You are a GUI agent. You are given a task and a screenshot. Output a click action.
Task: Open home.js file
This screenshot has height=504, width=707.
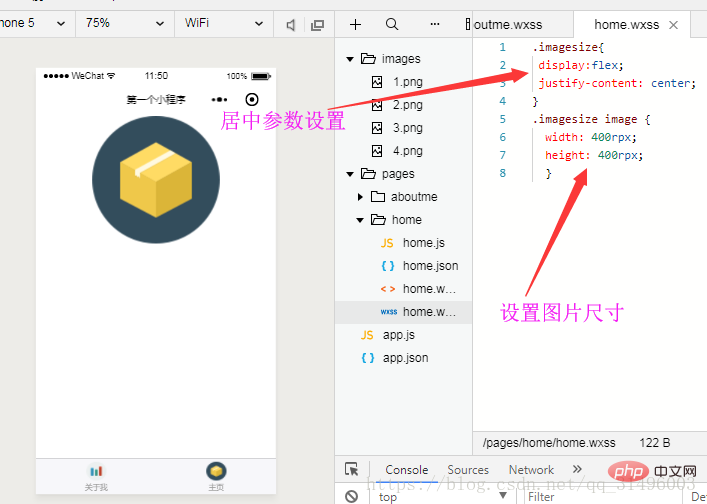(x=423, y=243)
